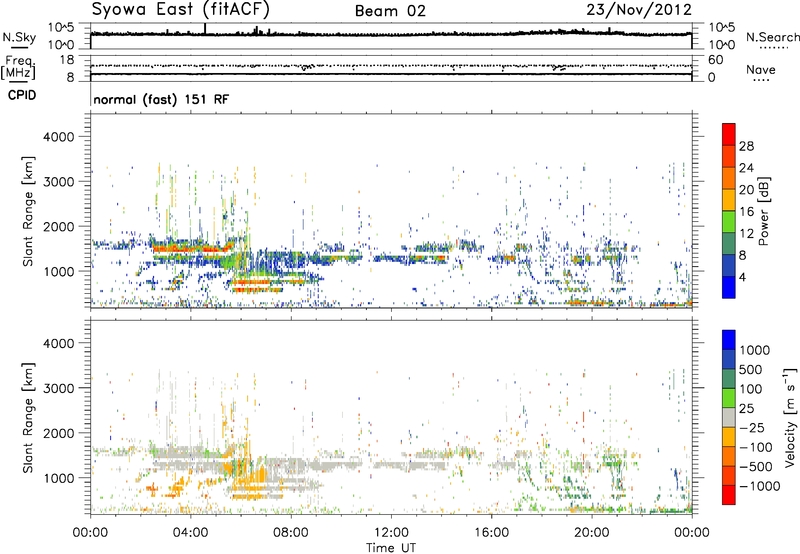Click the '18' frequency axis tick label
The width and height of the screenshot is (800, 554).
point(67,60)
